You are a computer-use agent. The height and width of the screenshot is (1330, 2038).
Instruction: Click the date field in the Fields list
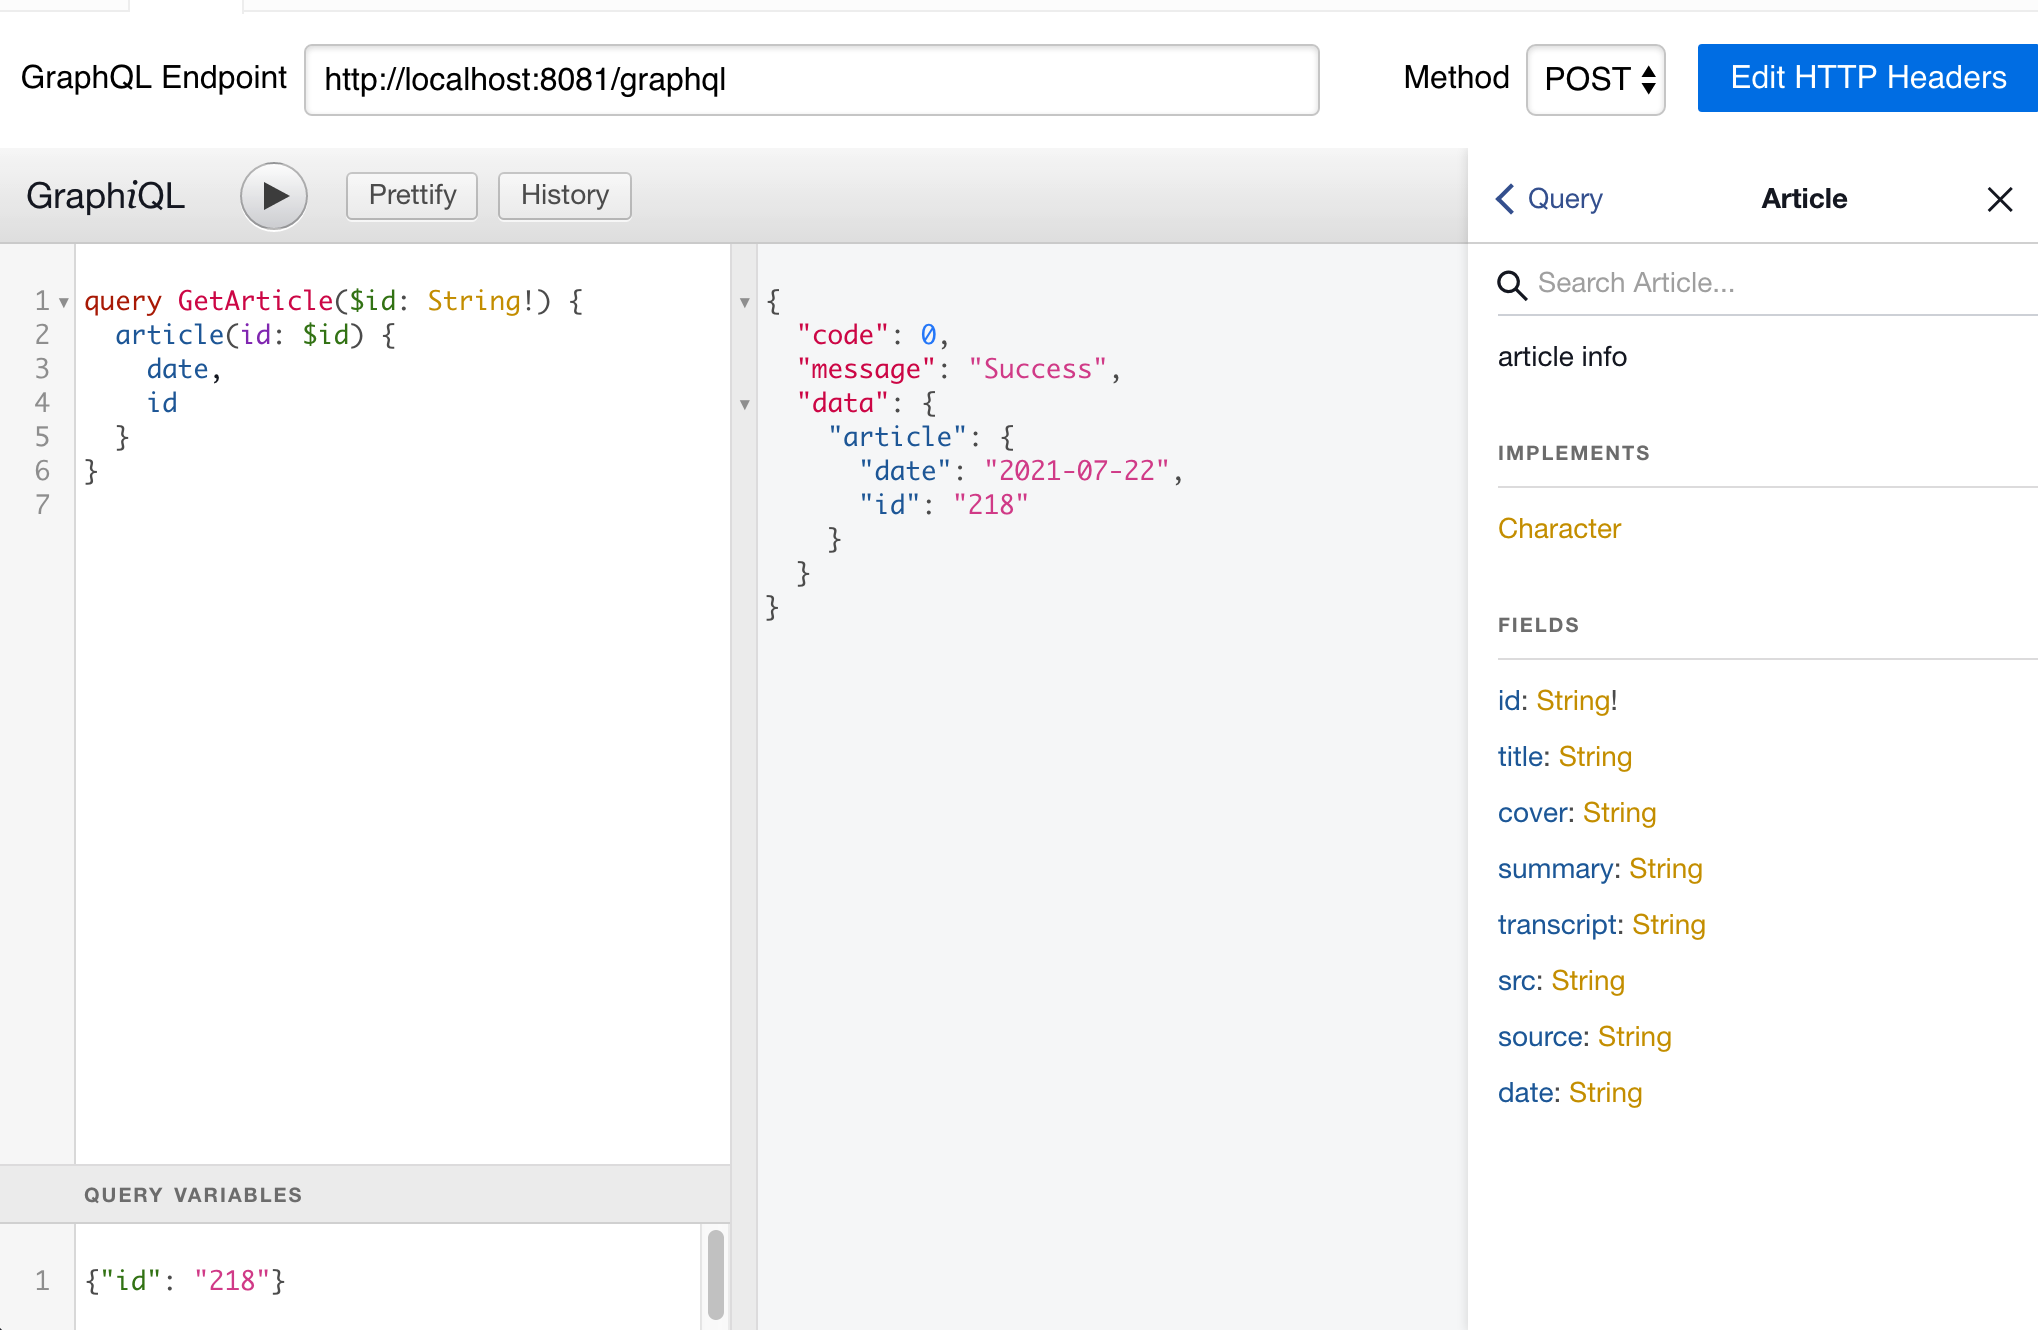coord(1526,1093)
